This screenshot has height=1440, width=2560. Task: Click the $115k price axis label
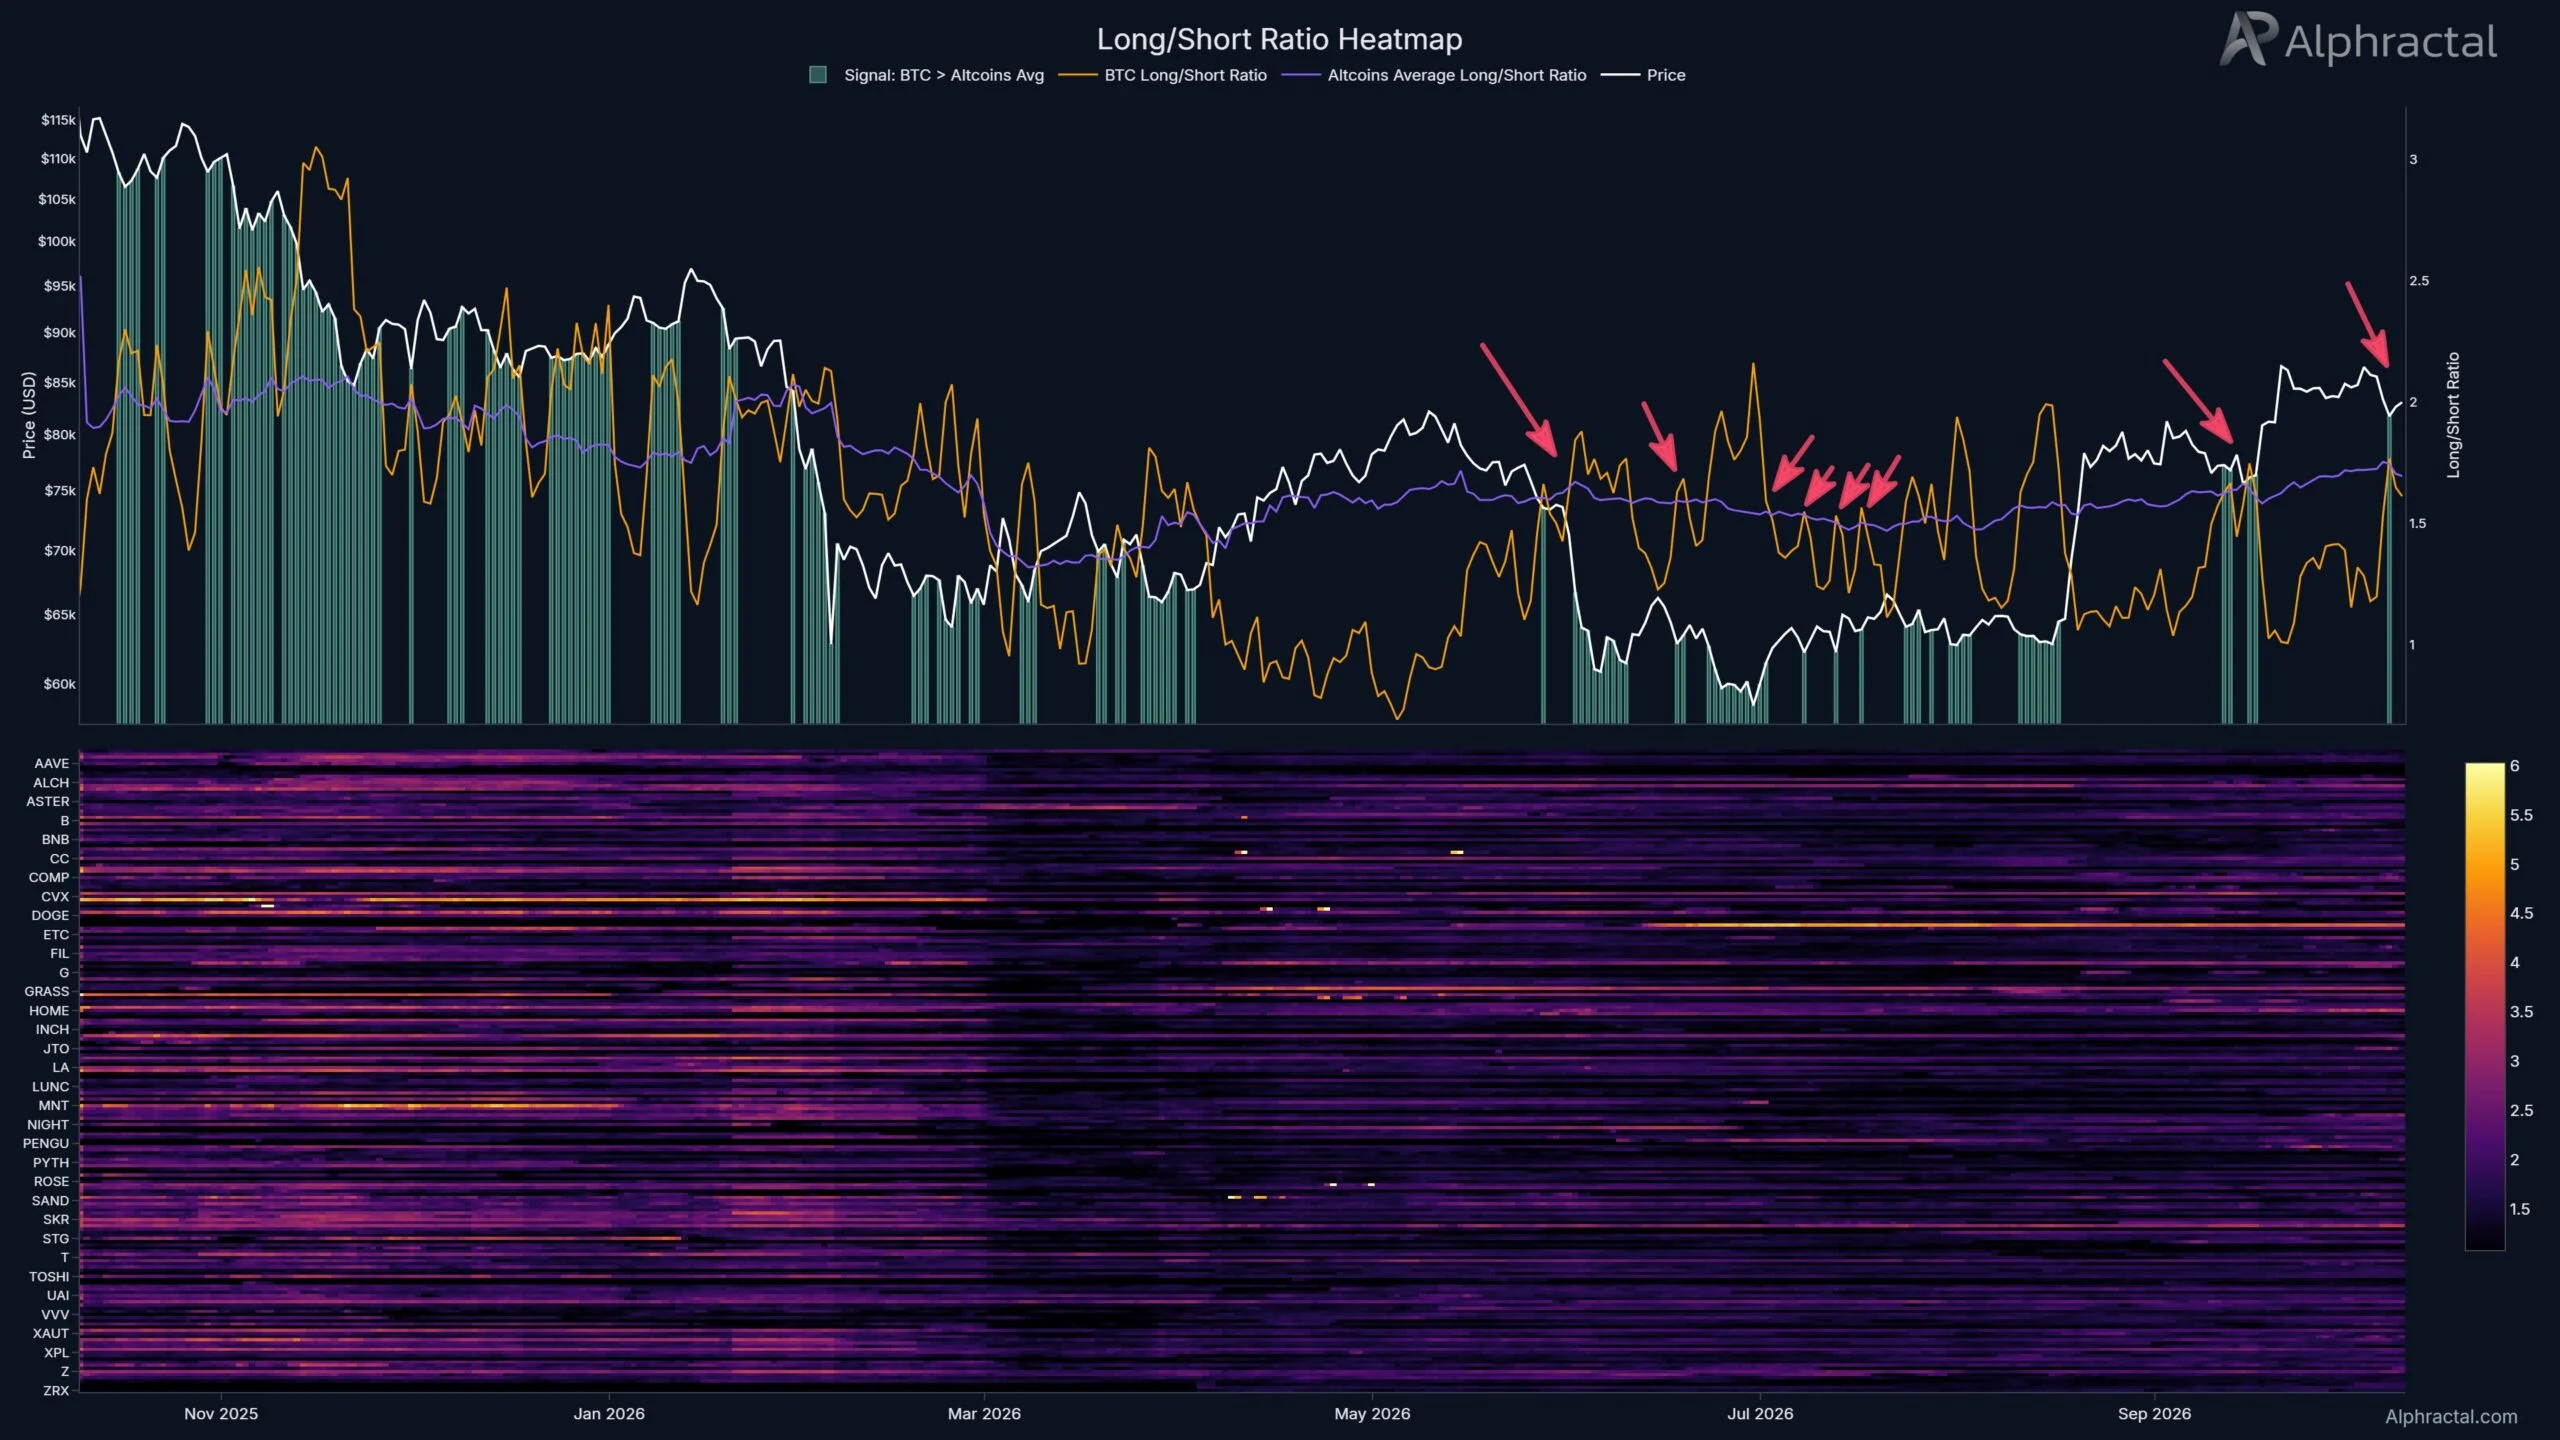[58, 120]
